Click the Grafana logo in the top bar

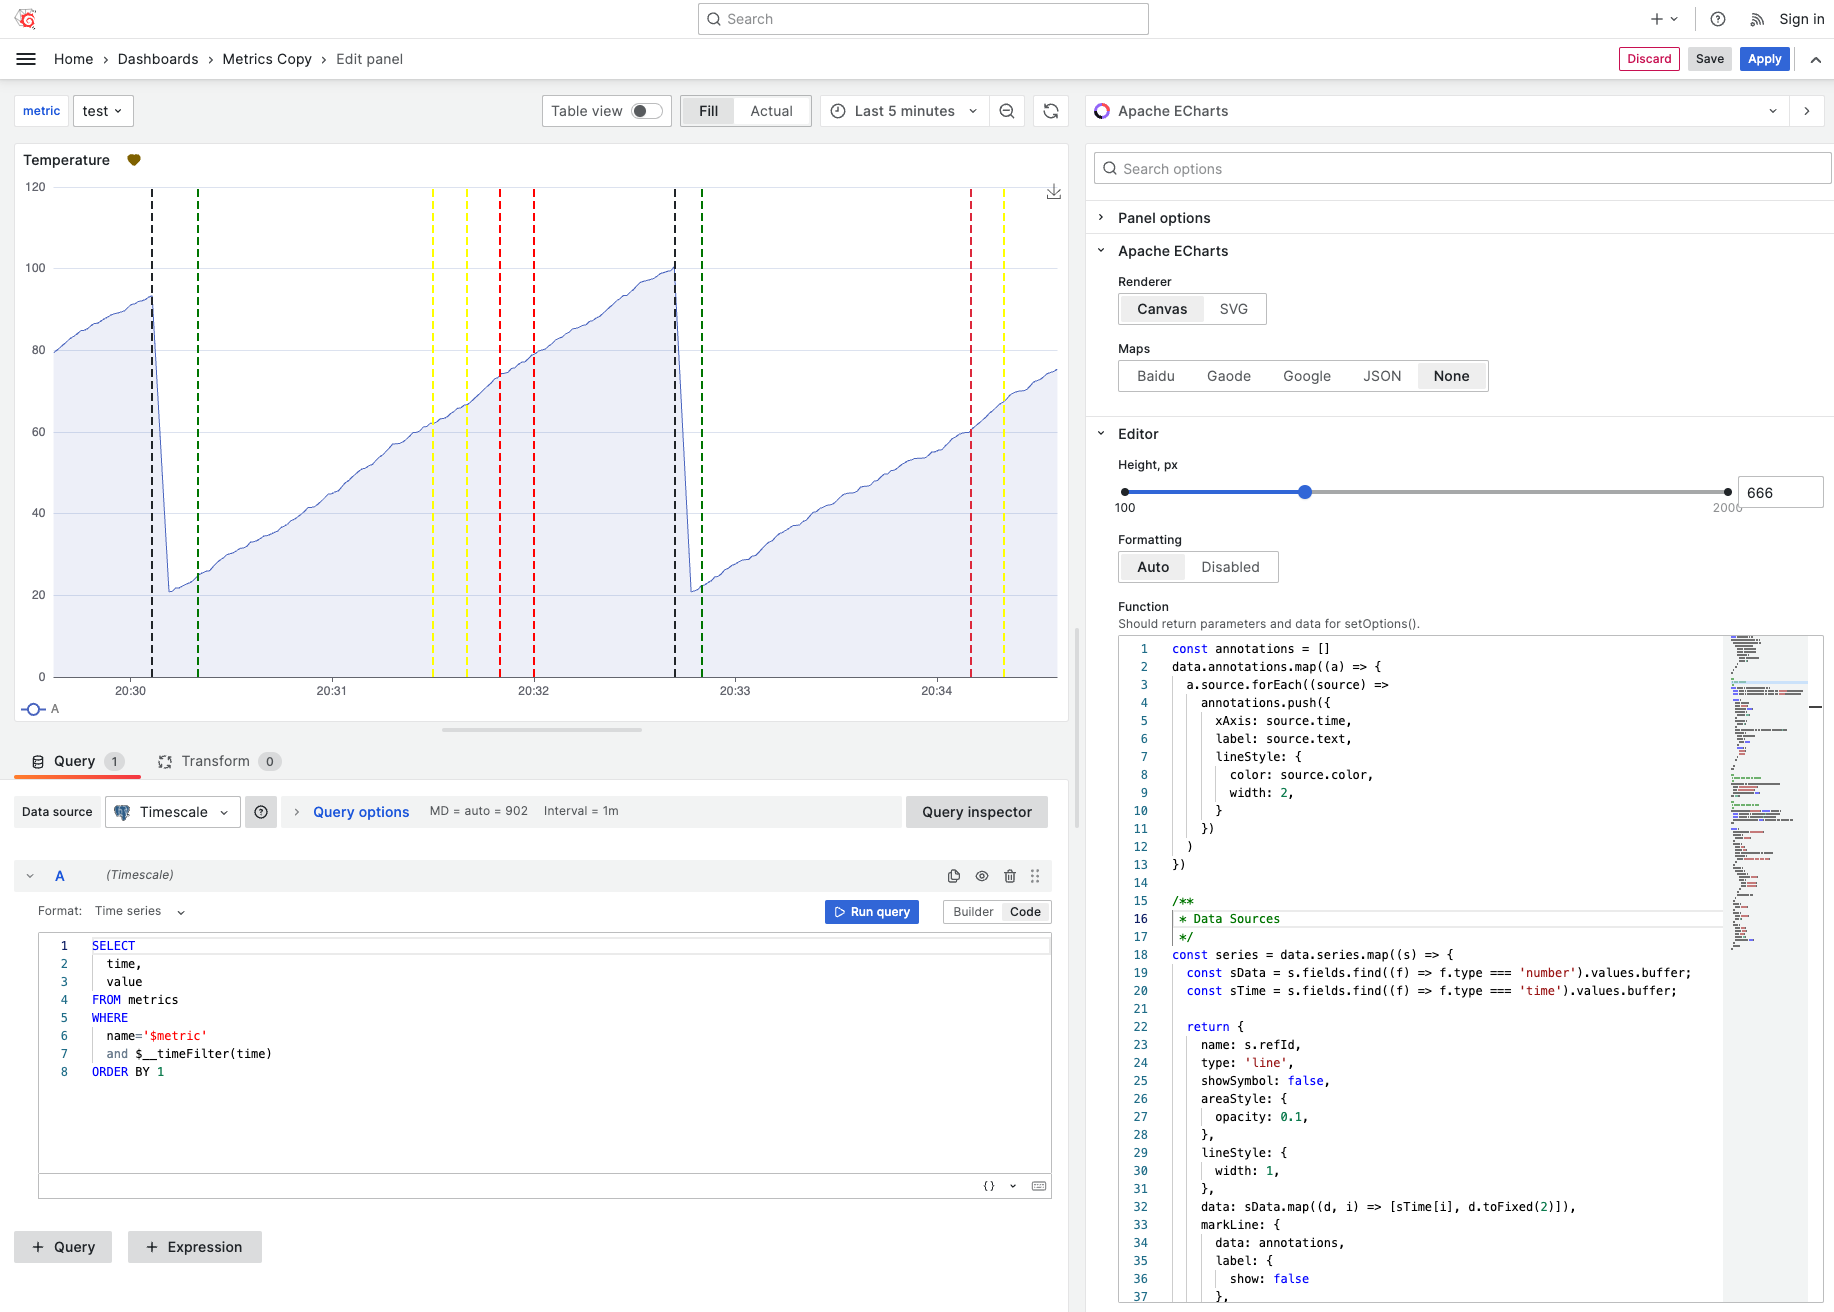click(24, 18)
